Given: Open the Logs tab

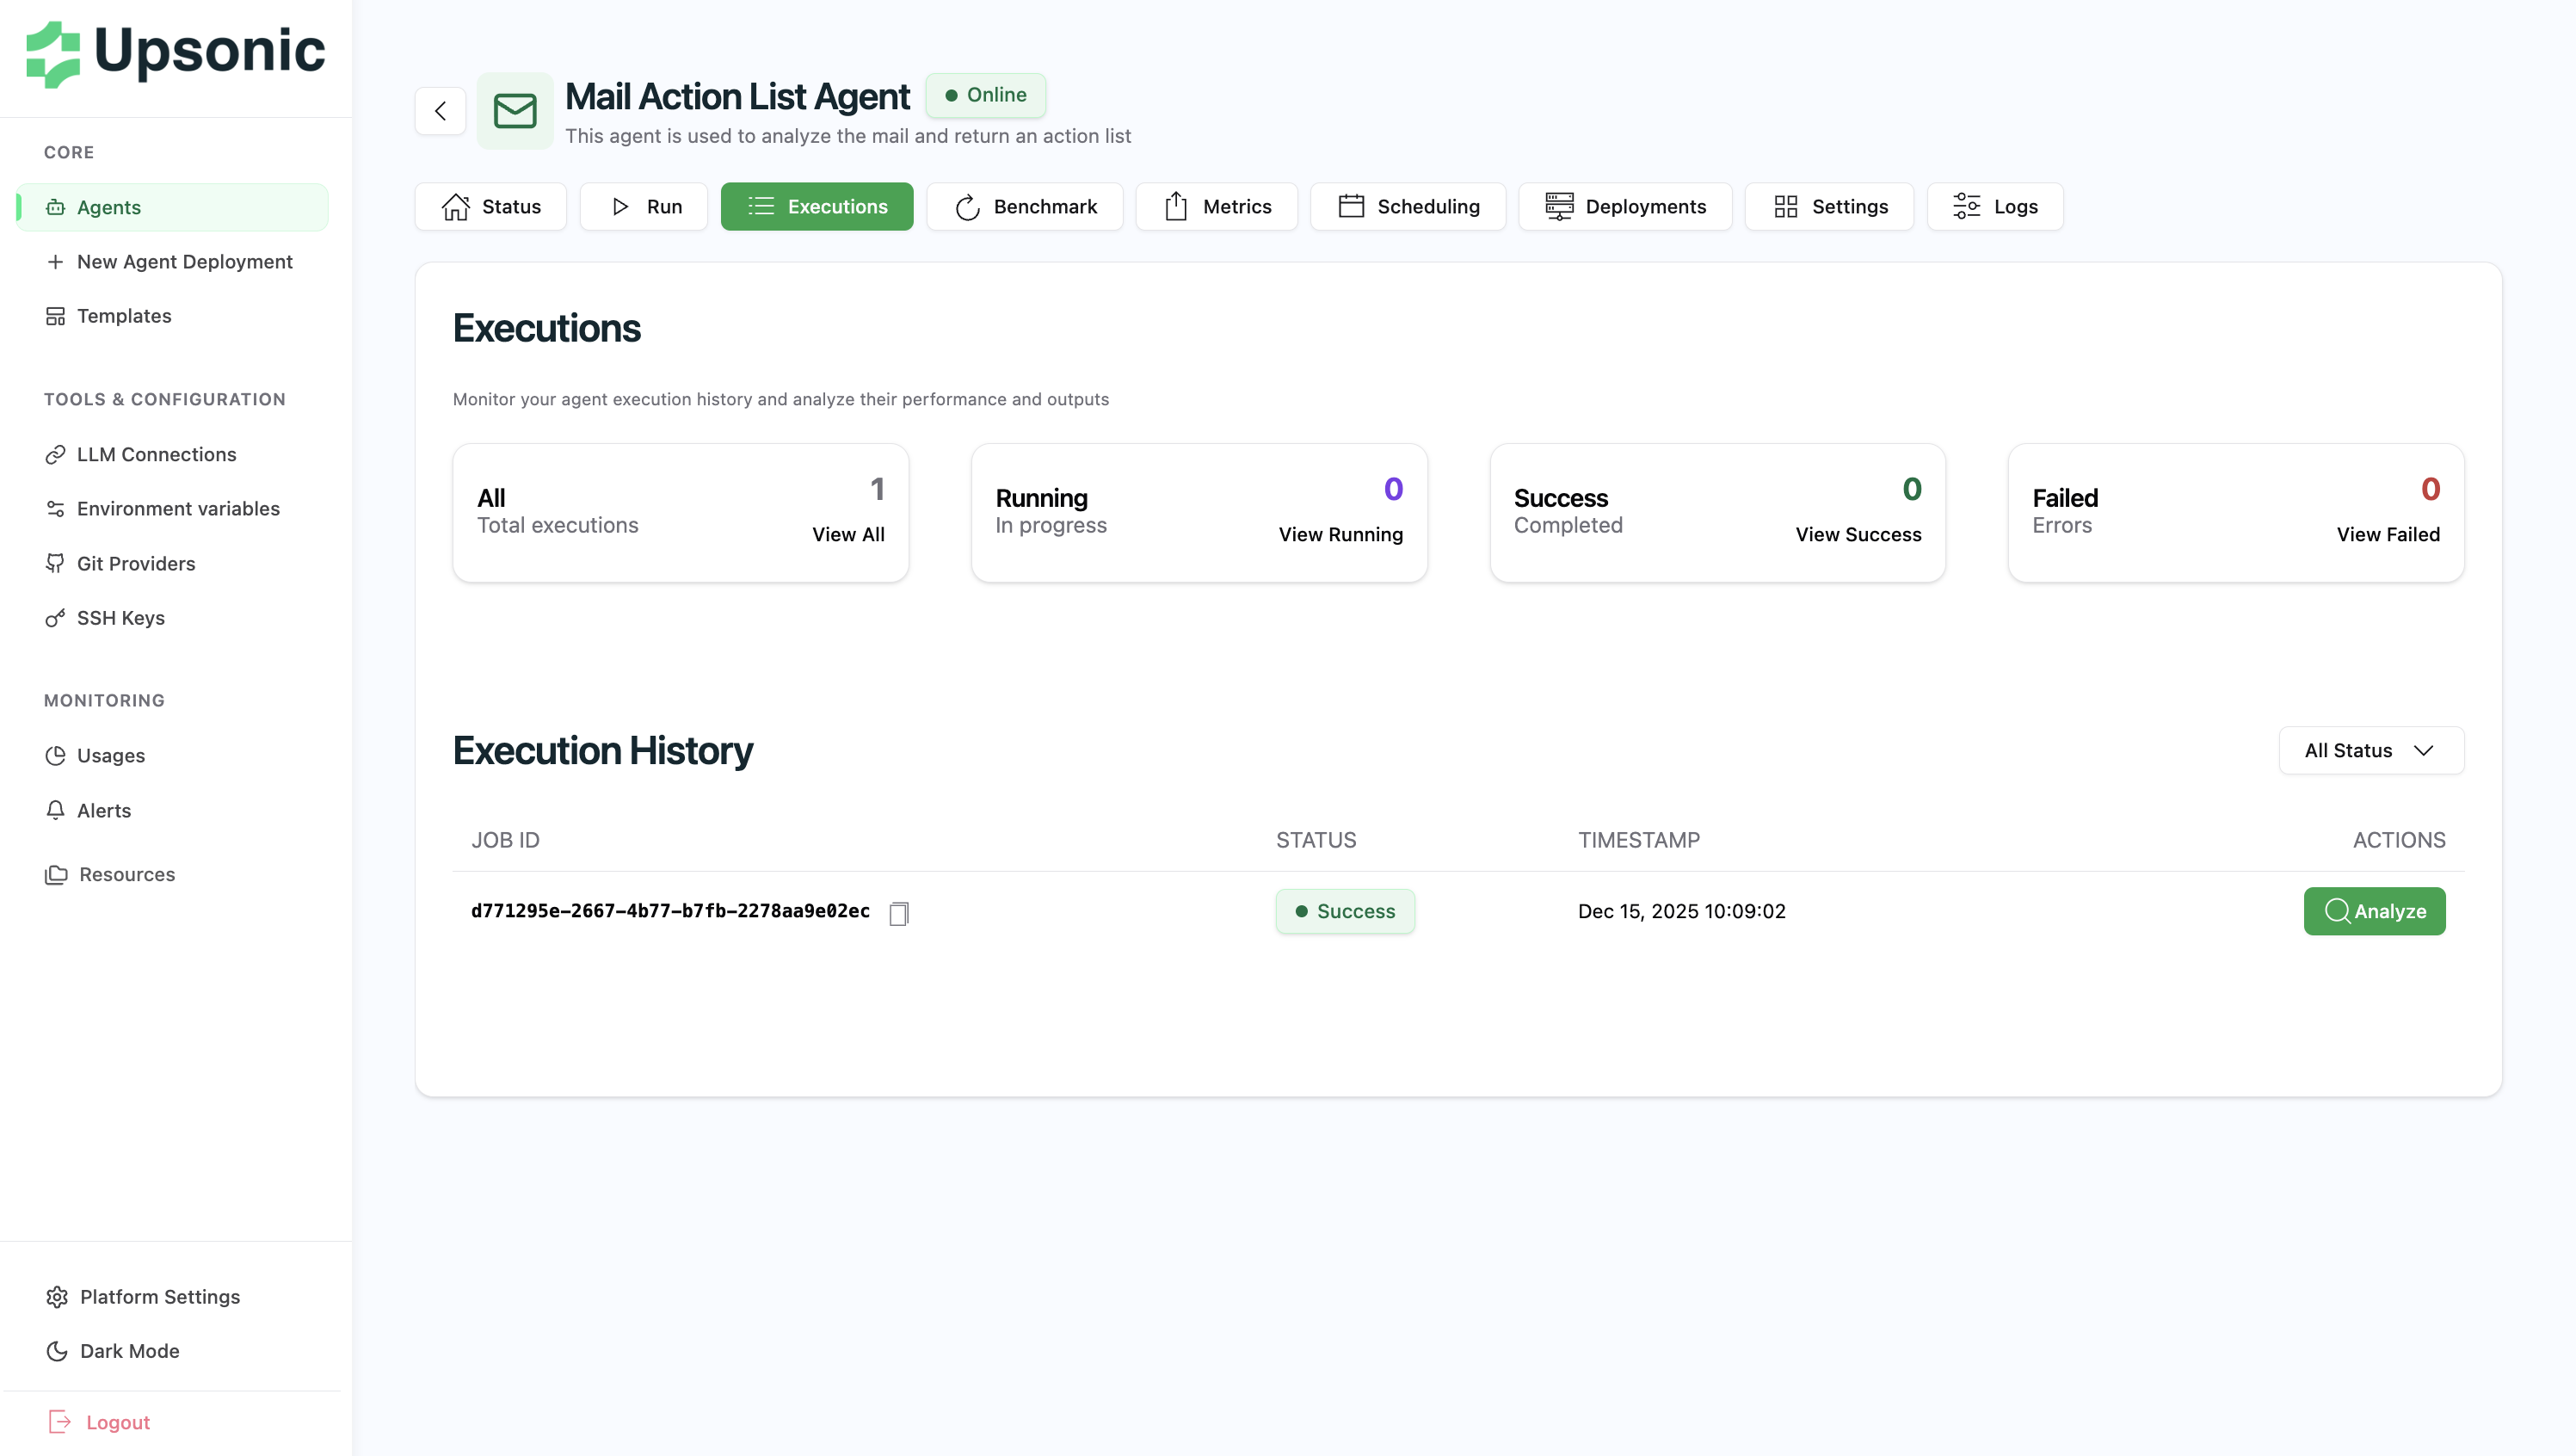Looking at the screenshot, I should click(x=1994, y=207).
